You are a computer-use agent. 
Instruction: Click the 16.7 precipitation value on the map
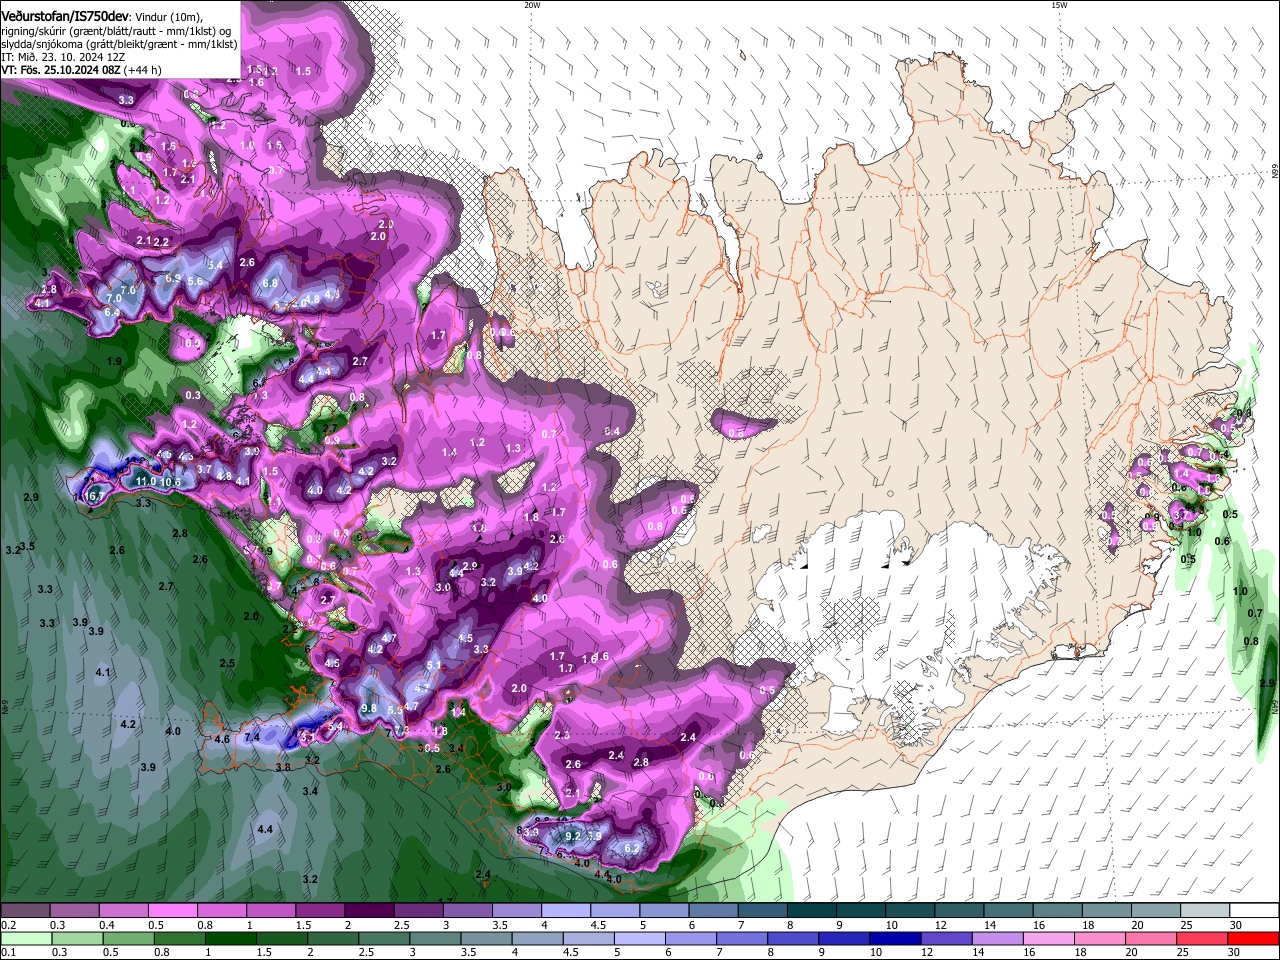95,495
